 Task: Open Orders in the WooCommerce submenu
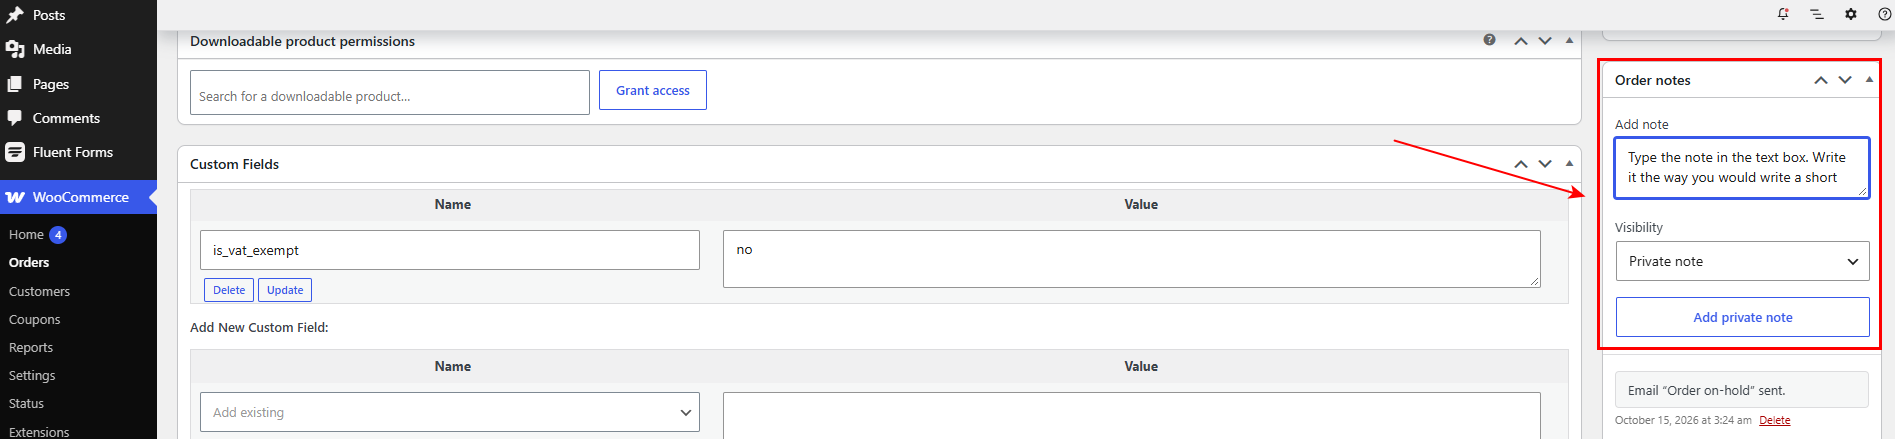point(29,262)
